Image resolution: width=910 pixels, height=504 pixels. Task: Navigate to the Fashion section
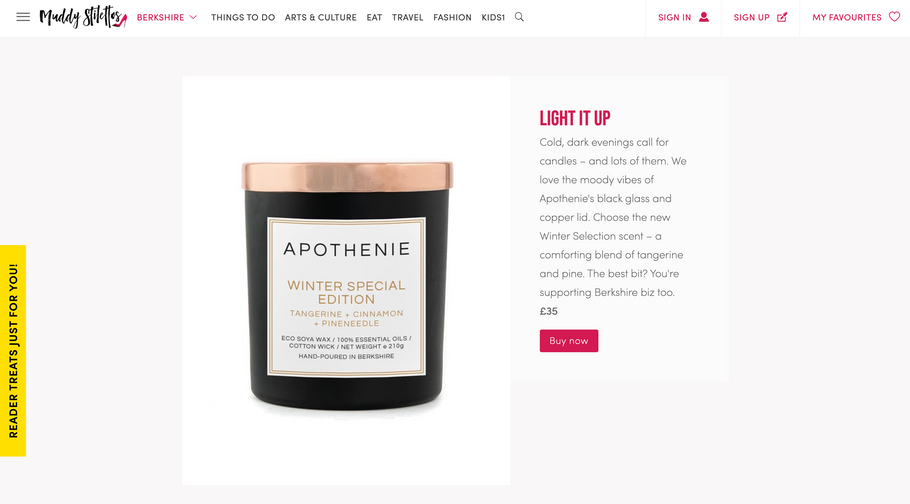coord(452,17)
